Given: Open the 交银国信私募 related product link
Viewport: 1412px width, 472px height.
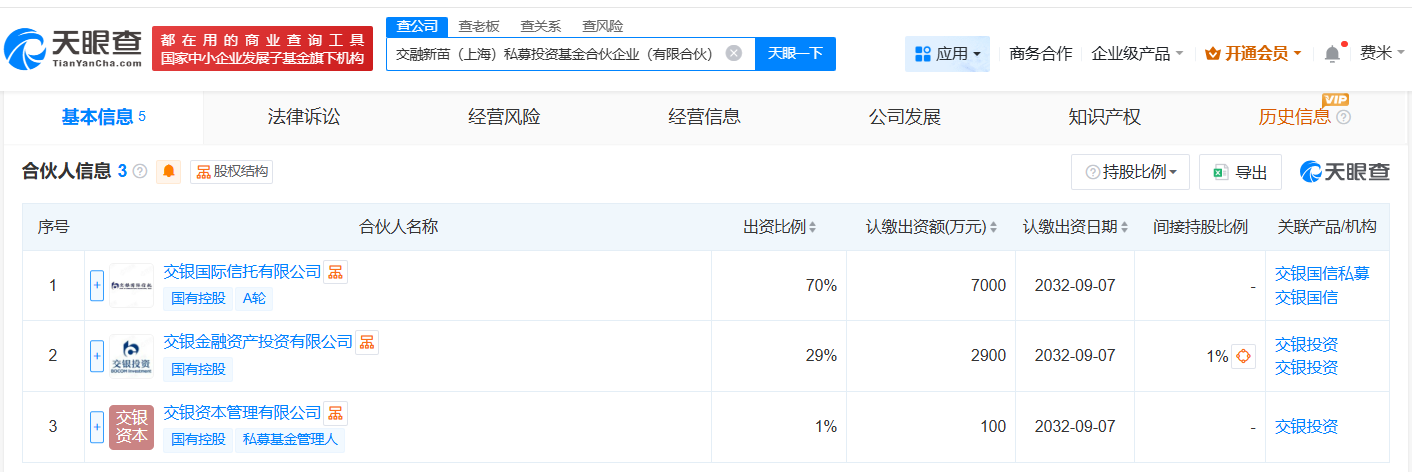Looking at the screenshot, I should point(1322,273).
